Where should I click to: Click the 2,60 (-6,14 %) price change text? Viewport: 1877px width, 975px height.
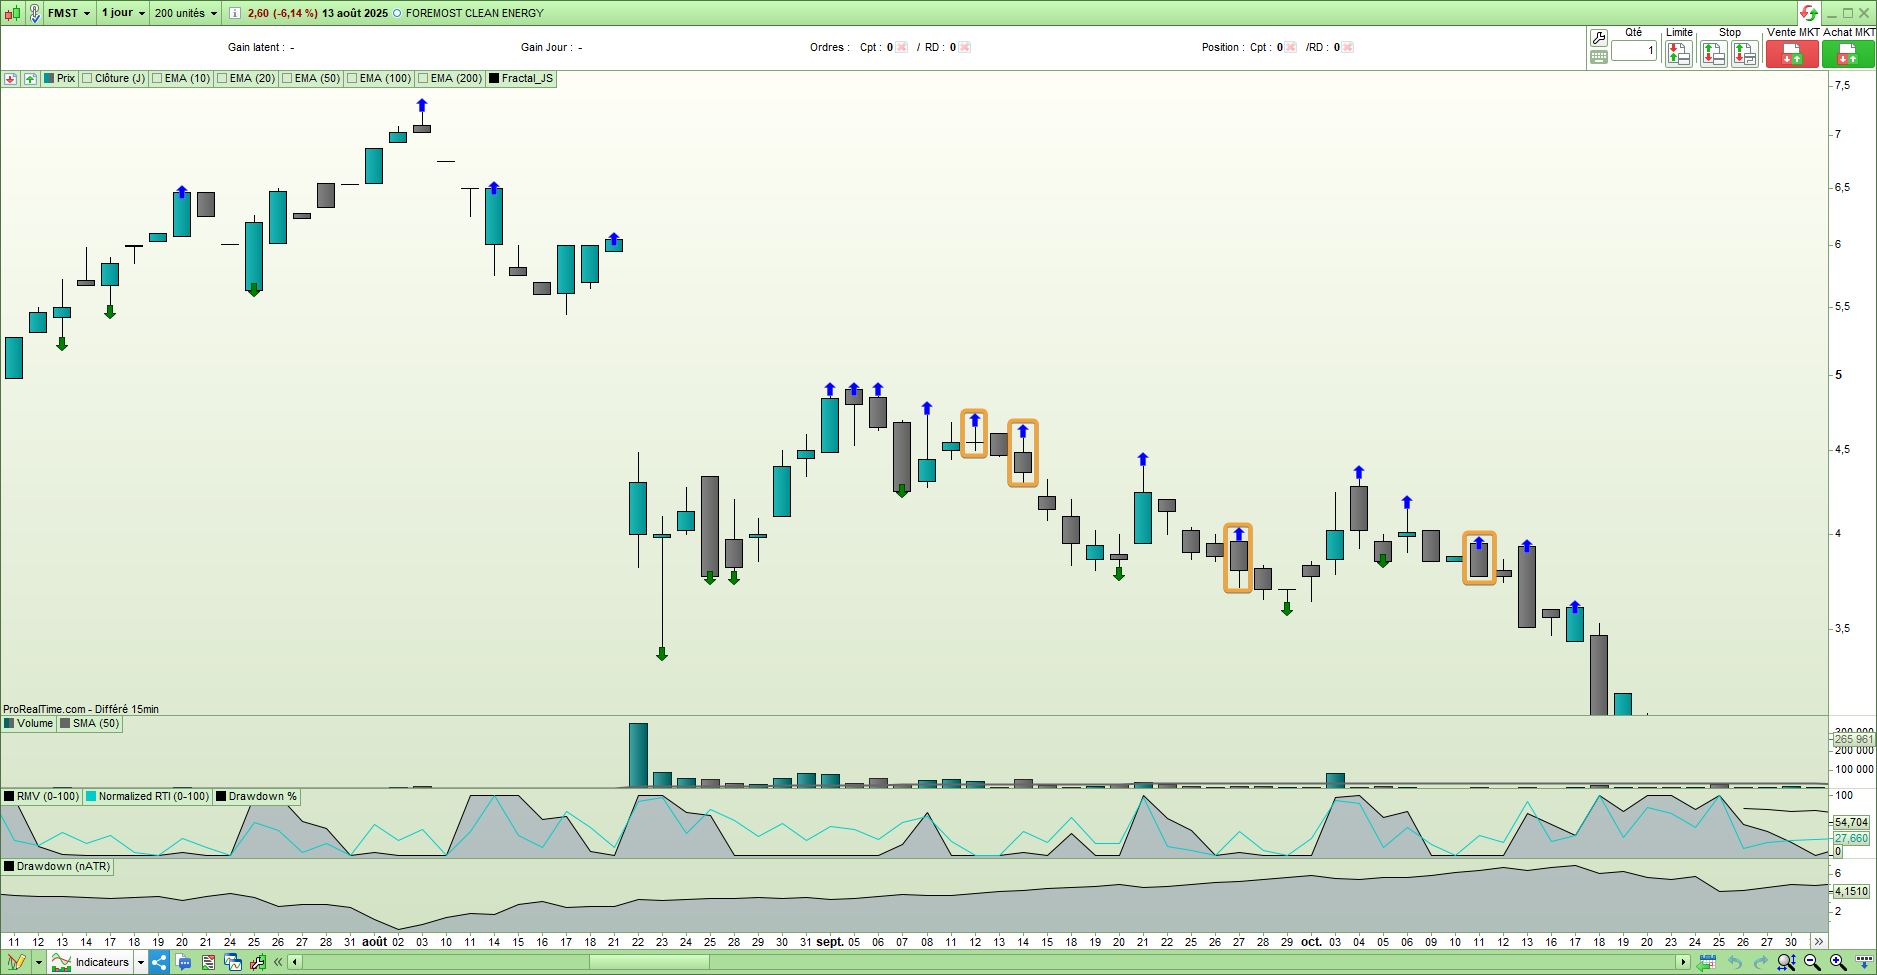point(283,13)
